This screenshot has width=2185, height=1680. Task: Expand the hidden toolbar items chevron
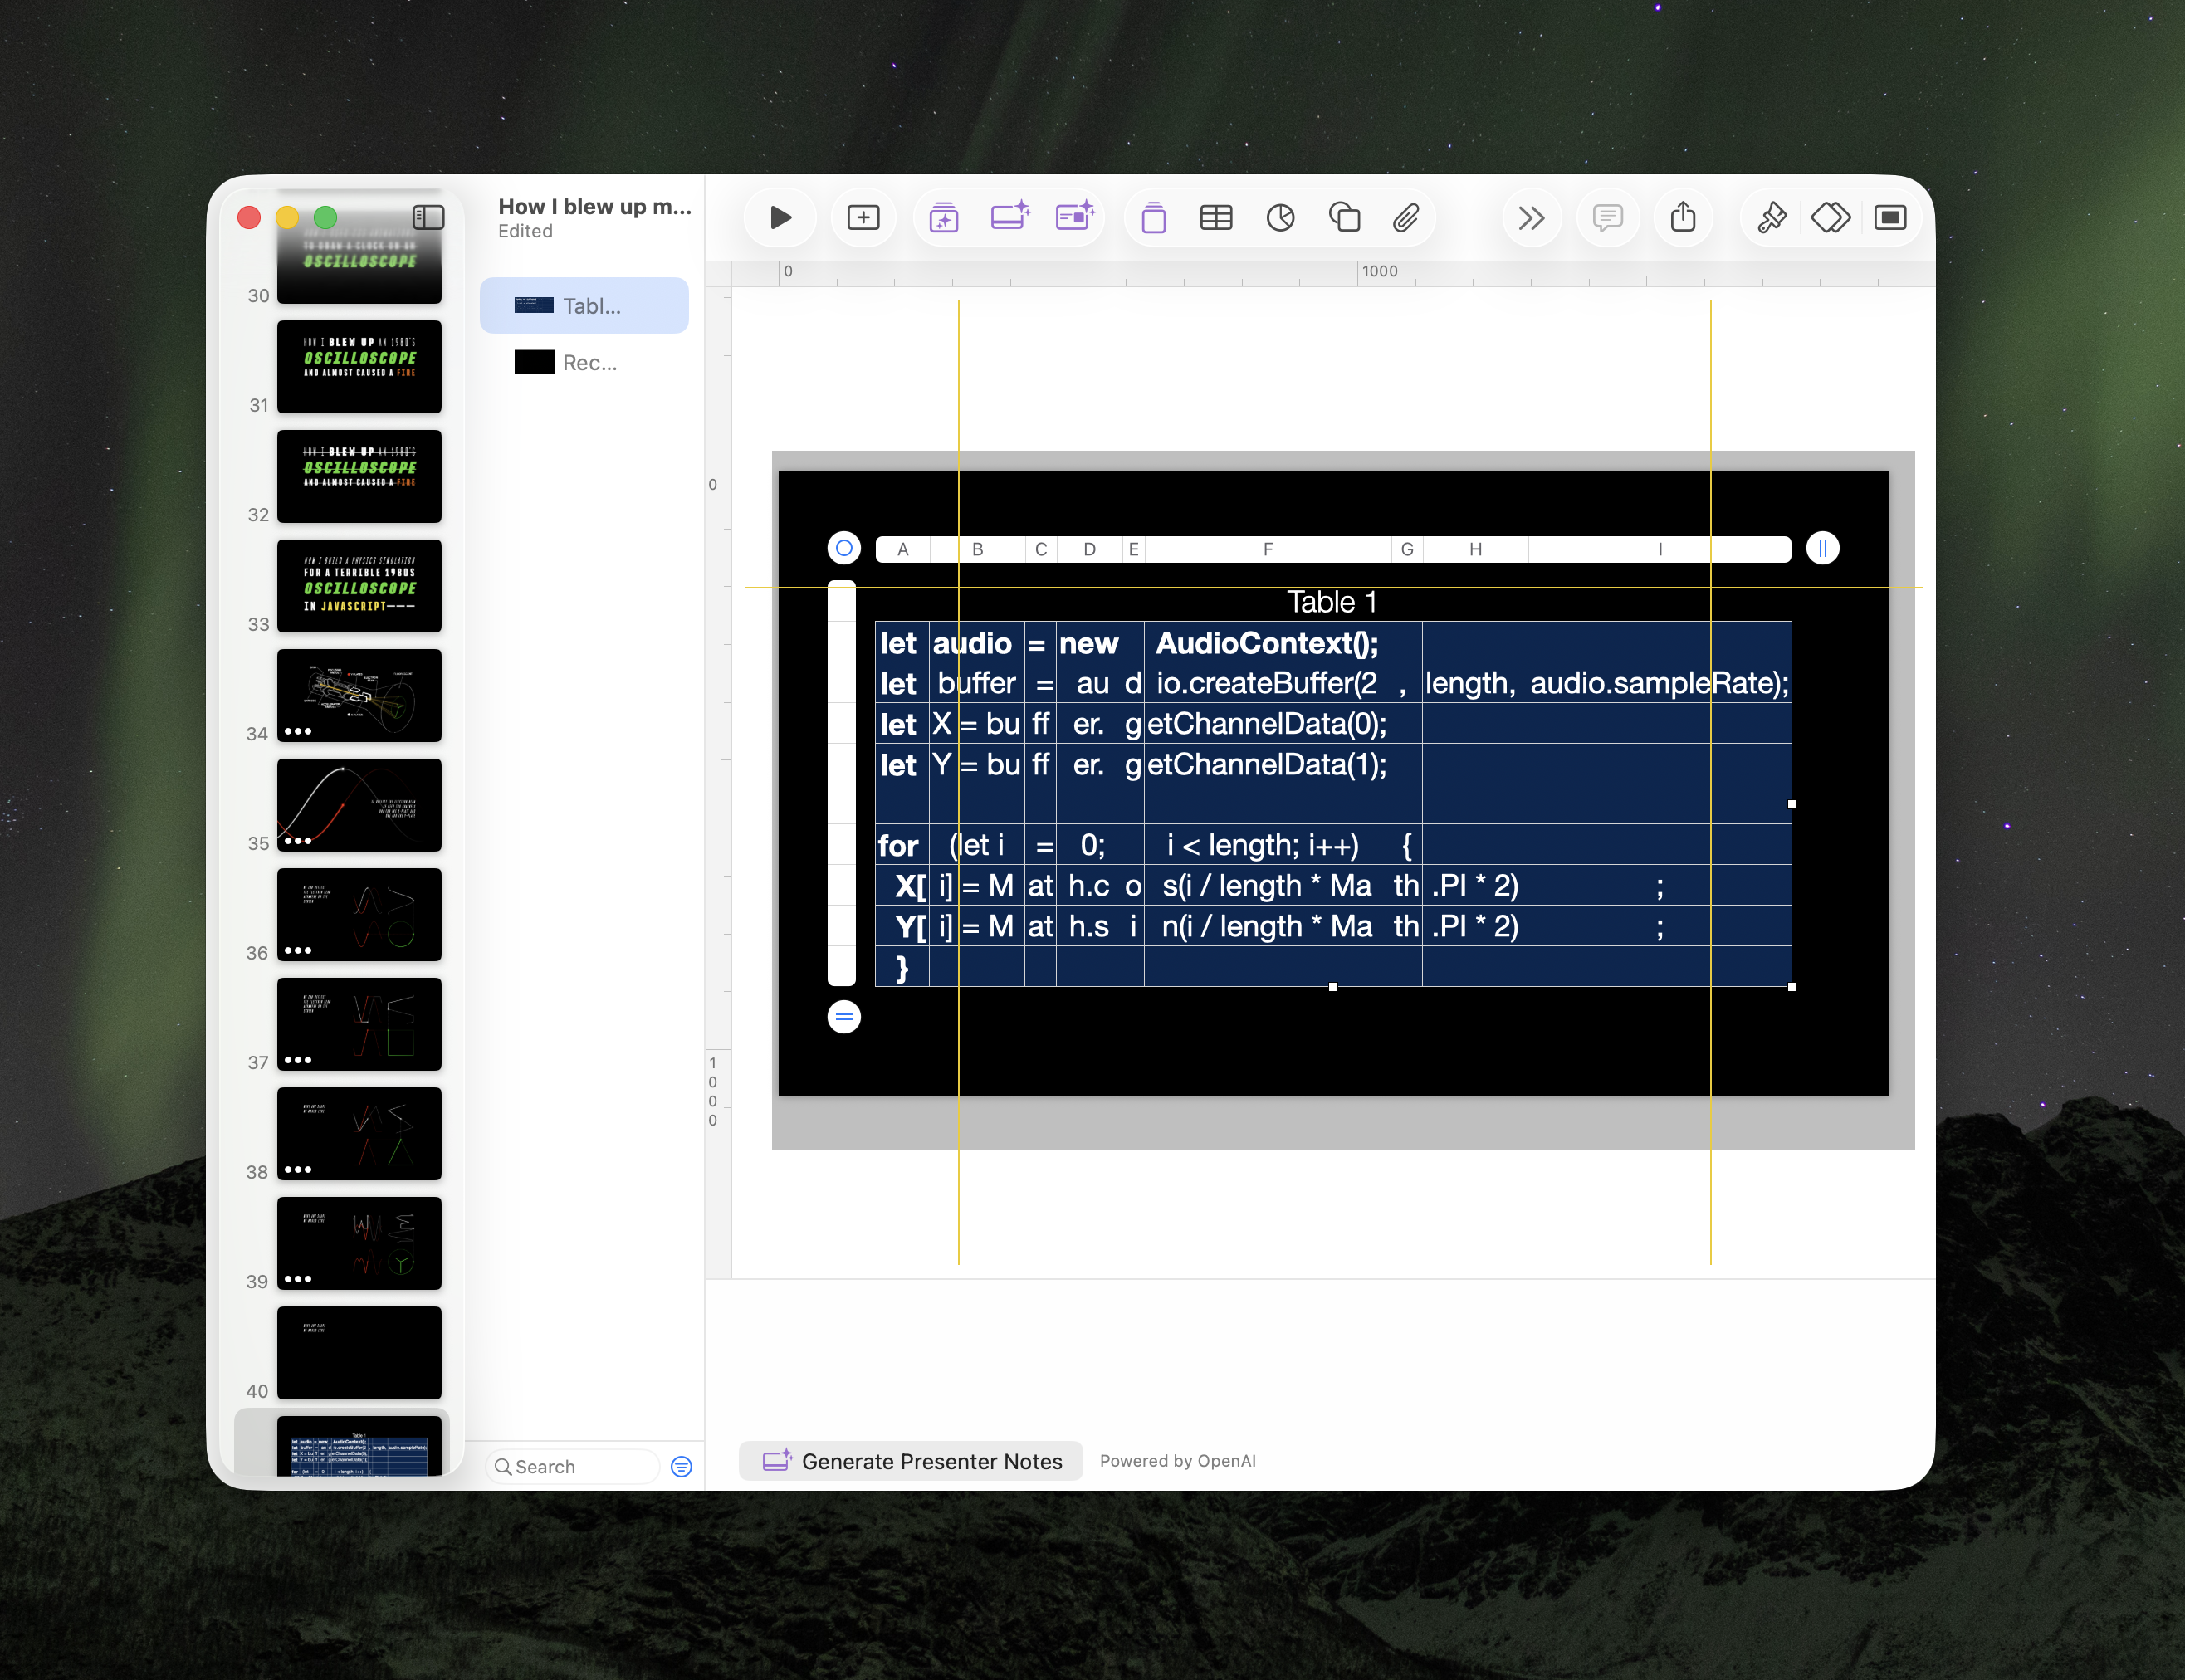click(x=1531, y=217)
